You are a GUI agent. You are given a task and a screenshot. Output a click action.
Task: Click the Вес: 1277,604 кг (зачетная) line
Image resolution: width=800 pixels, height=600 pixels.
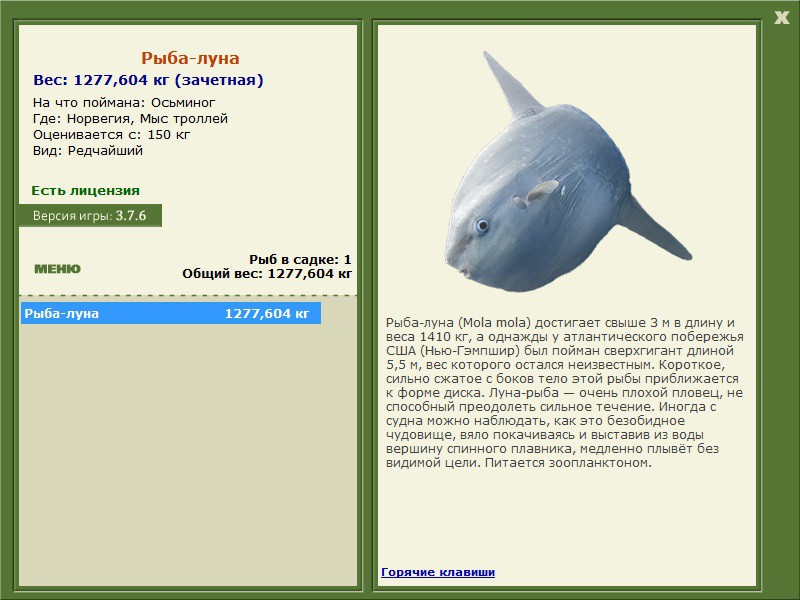[148, 80]
